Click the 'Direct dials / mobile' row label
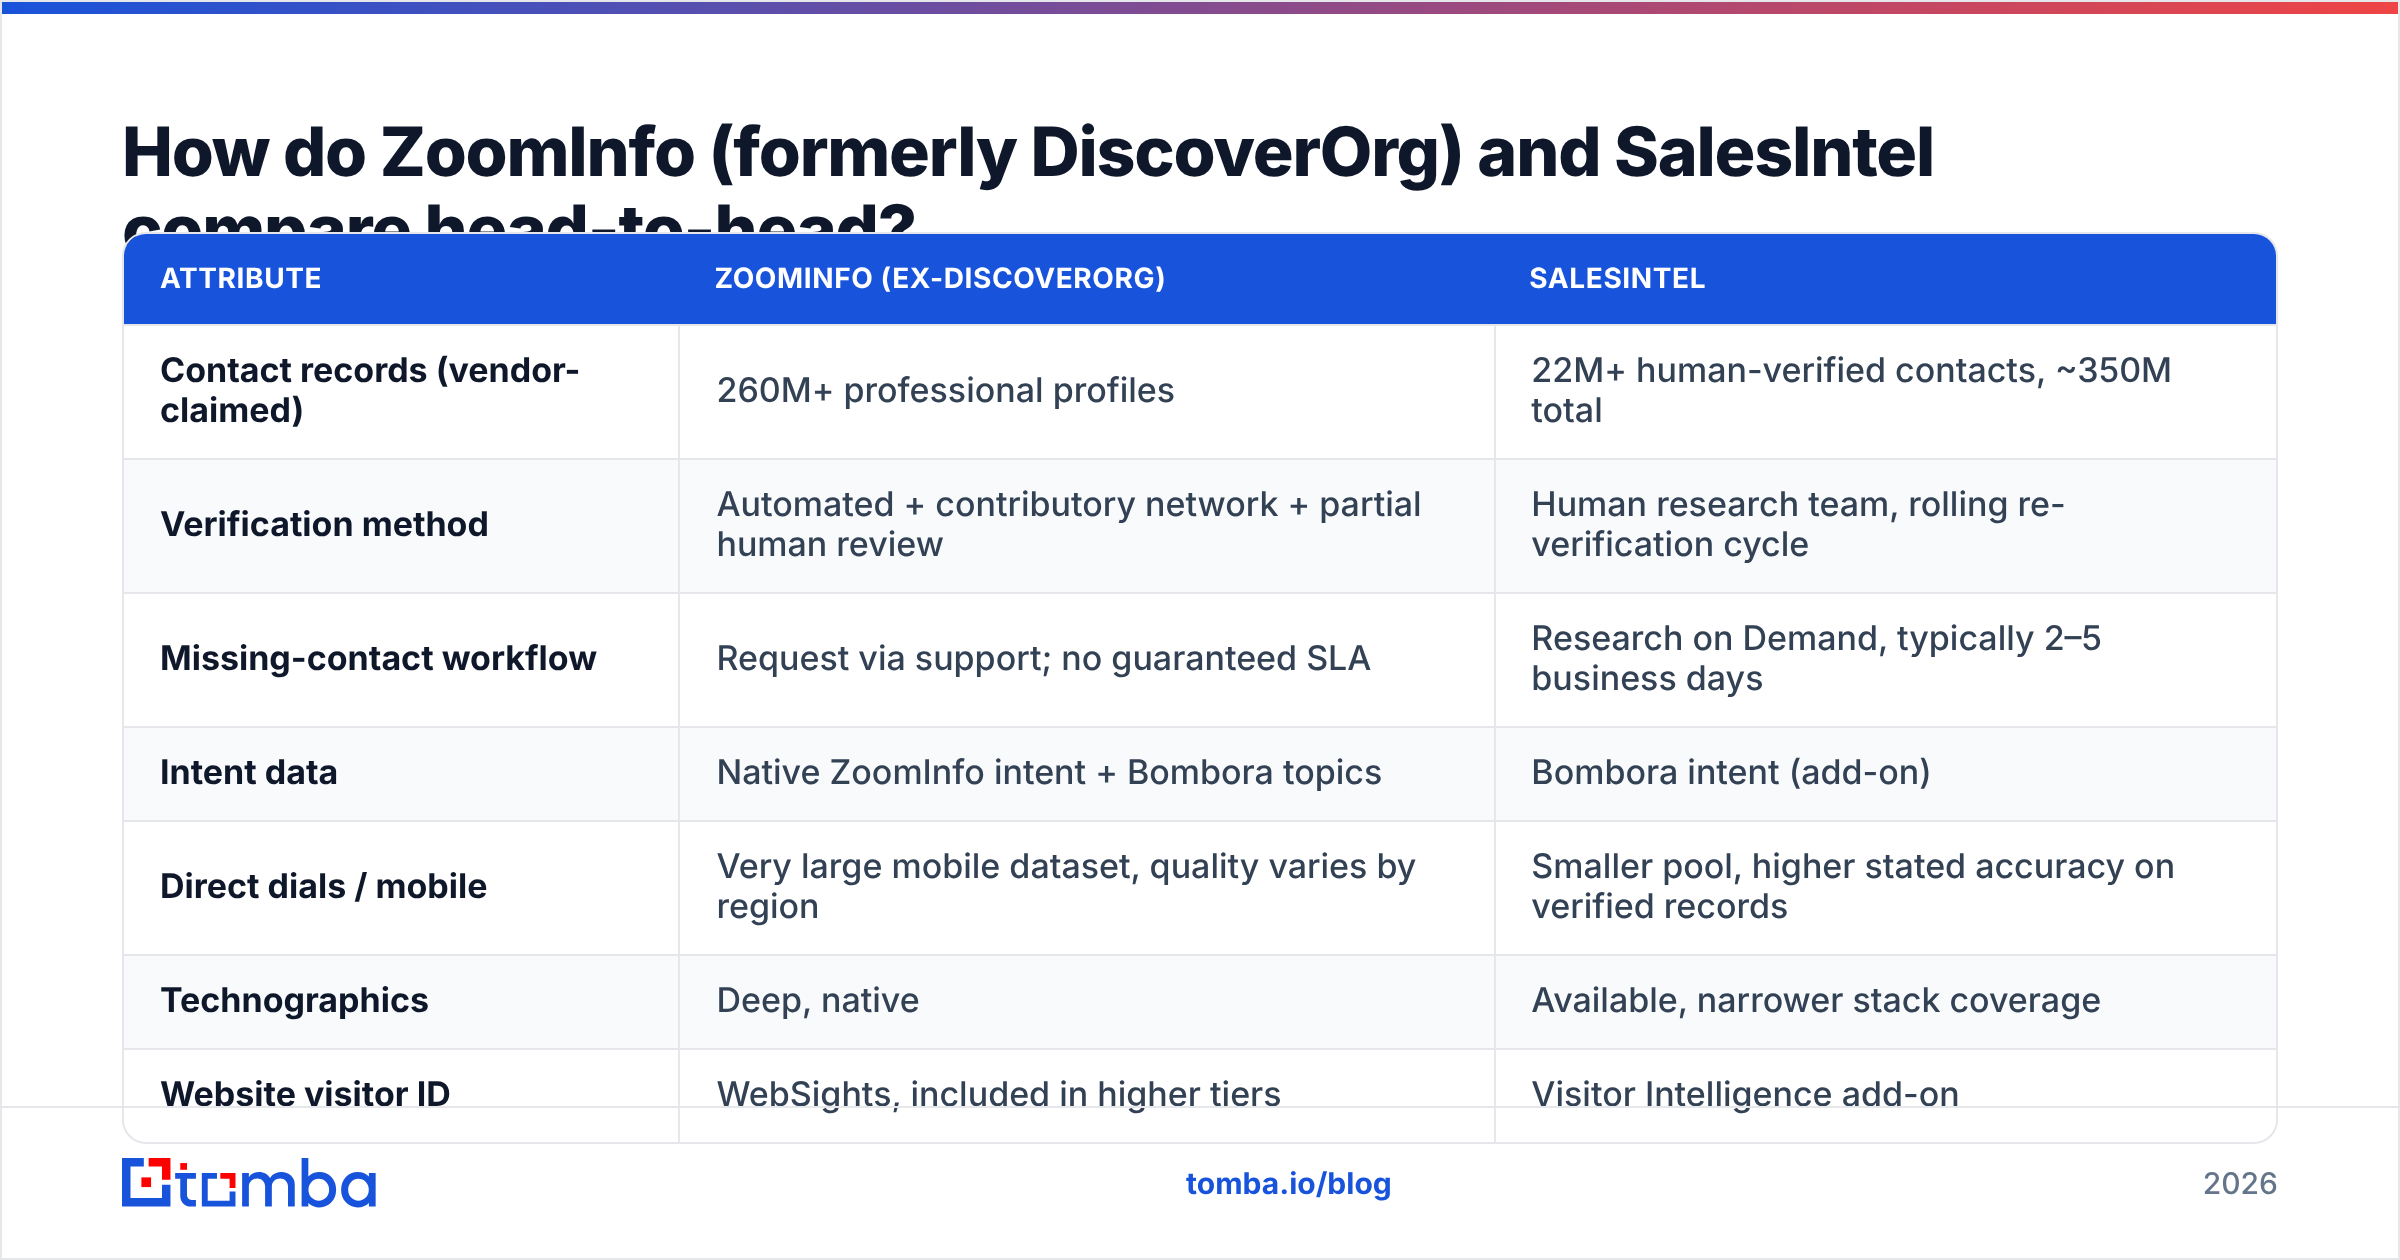Image resolution: width=2400 pixels, height=1260 pixels. [324, 886]
